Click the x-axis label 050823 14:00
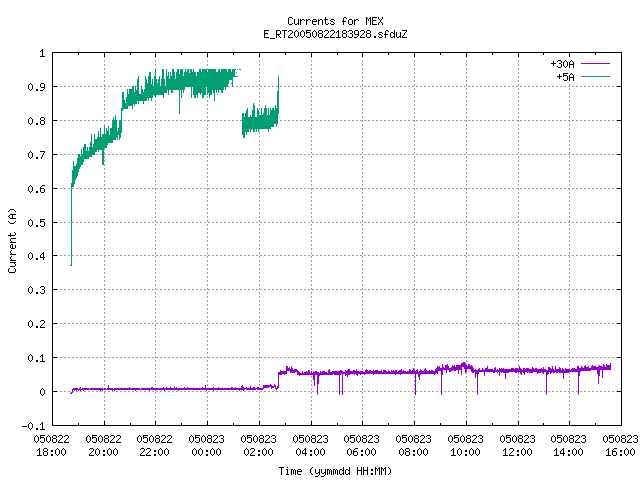This screenshot has height=480, width=640. point(569,445)
